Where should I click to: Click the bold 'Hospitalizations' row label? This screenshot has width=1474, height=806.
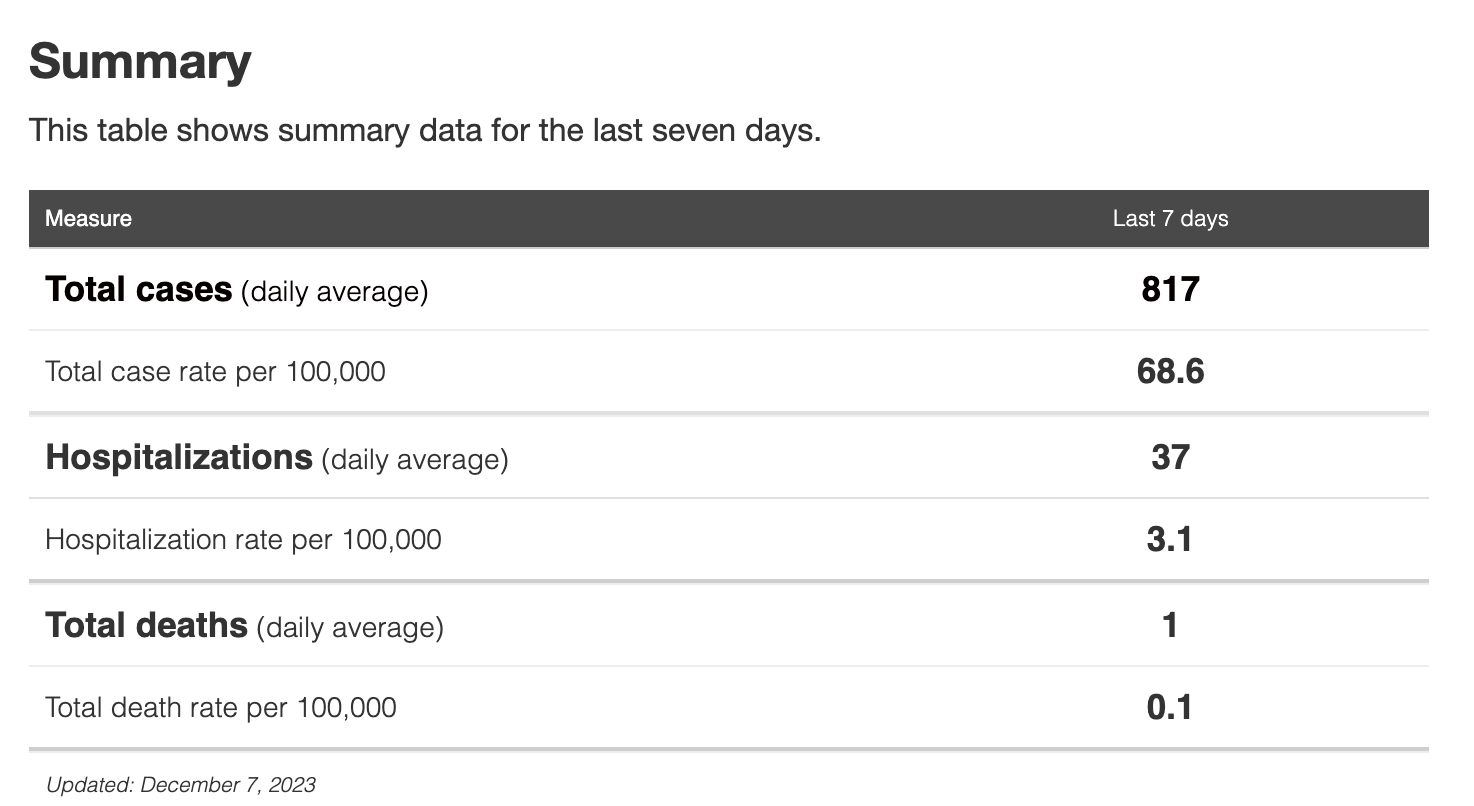(x=179, y=458)
